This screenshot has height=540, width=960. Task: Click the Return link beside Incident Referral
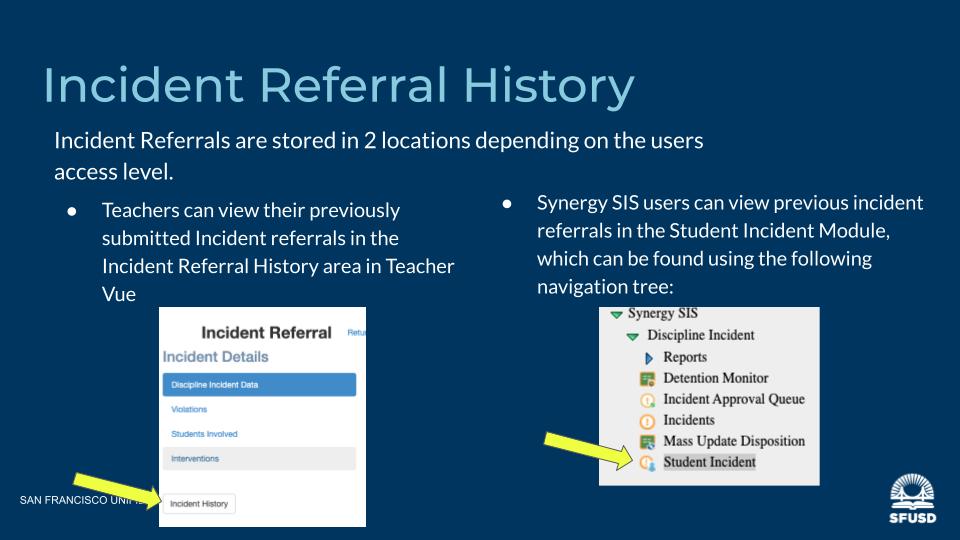pyautogui.click(x=355, y=333)
